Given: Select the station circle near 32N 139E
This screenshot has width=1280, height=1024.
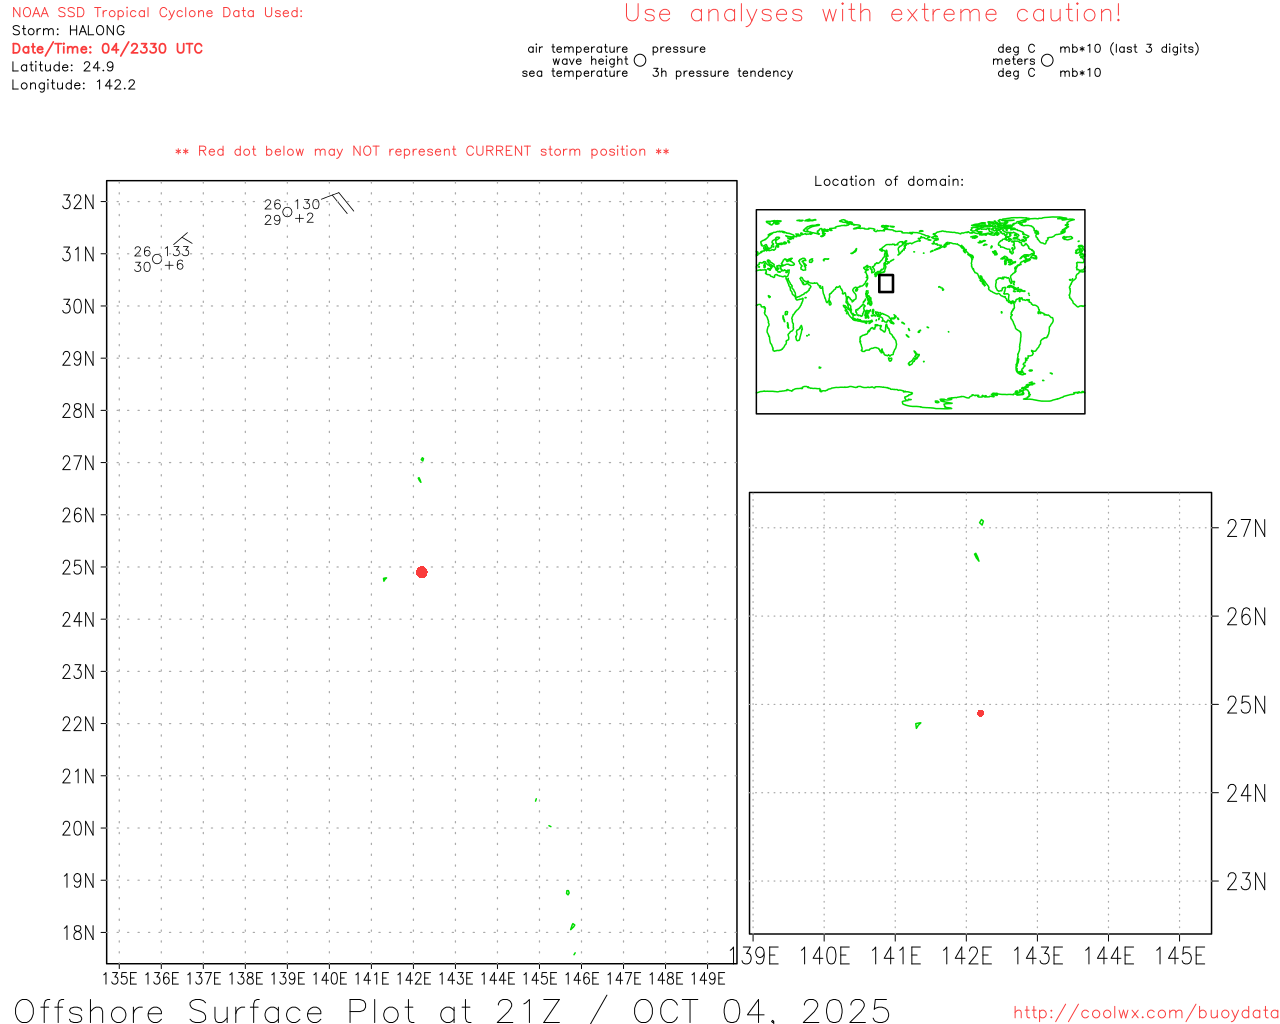Looking at the screenshot, I should point(287,212).
